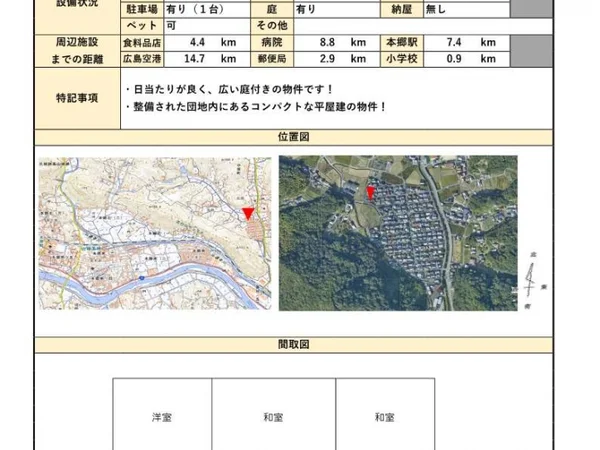The width and height of the screenshot is (600, 450).
Task: Click the aerial photo location map
Action: [398, 233]
